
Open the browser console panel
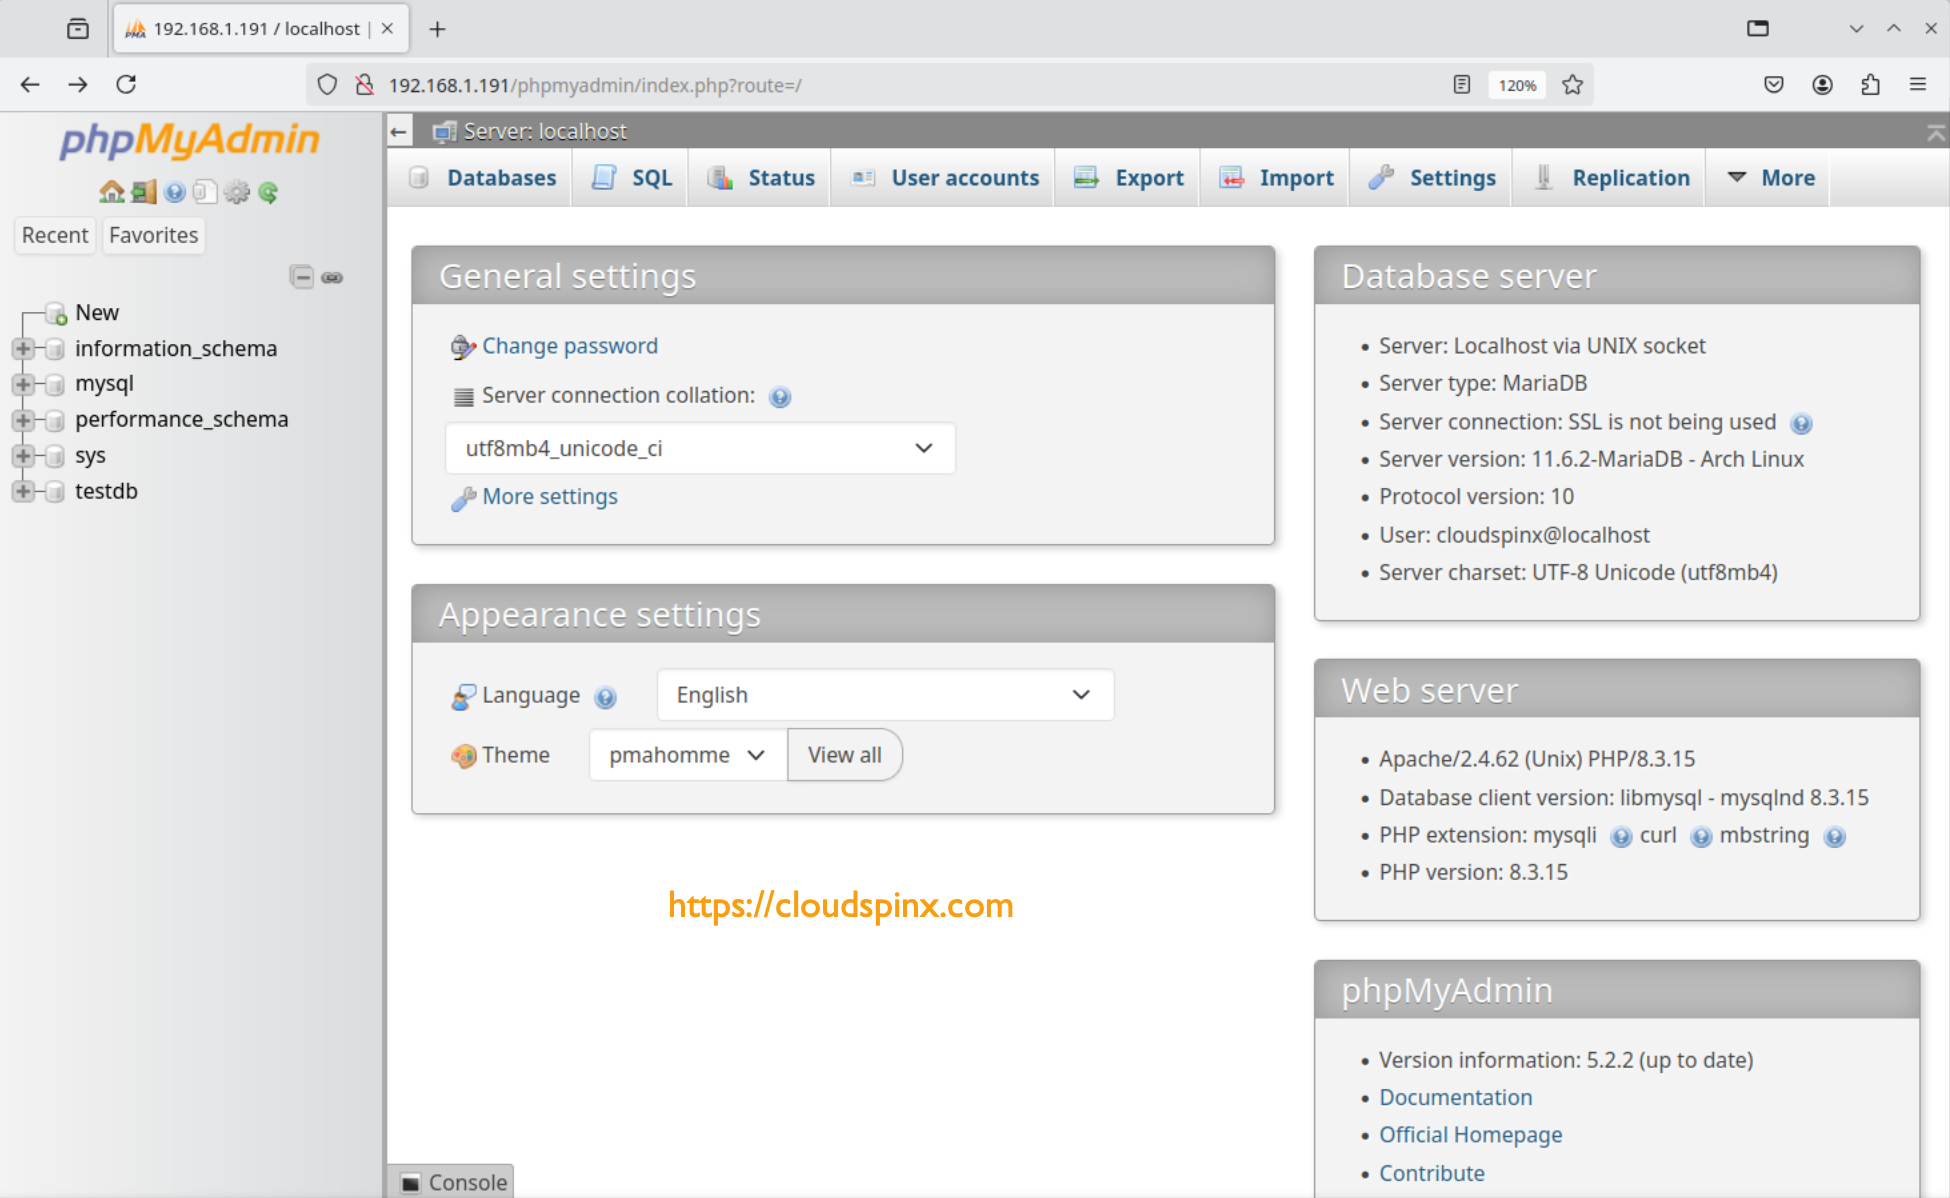452,1182
